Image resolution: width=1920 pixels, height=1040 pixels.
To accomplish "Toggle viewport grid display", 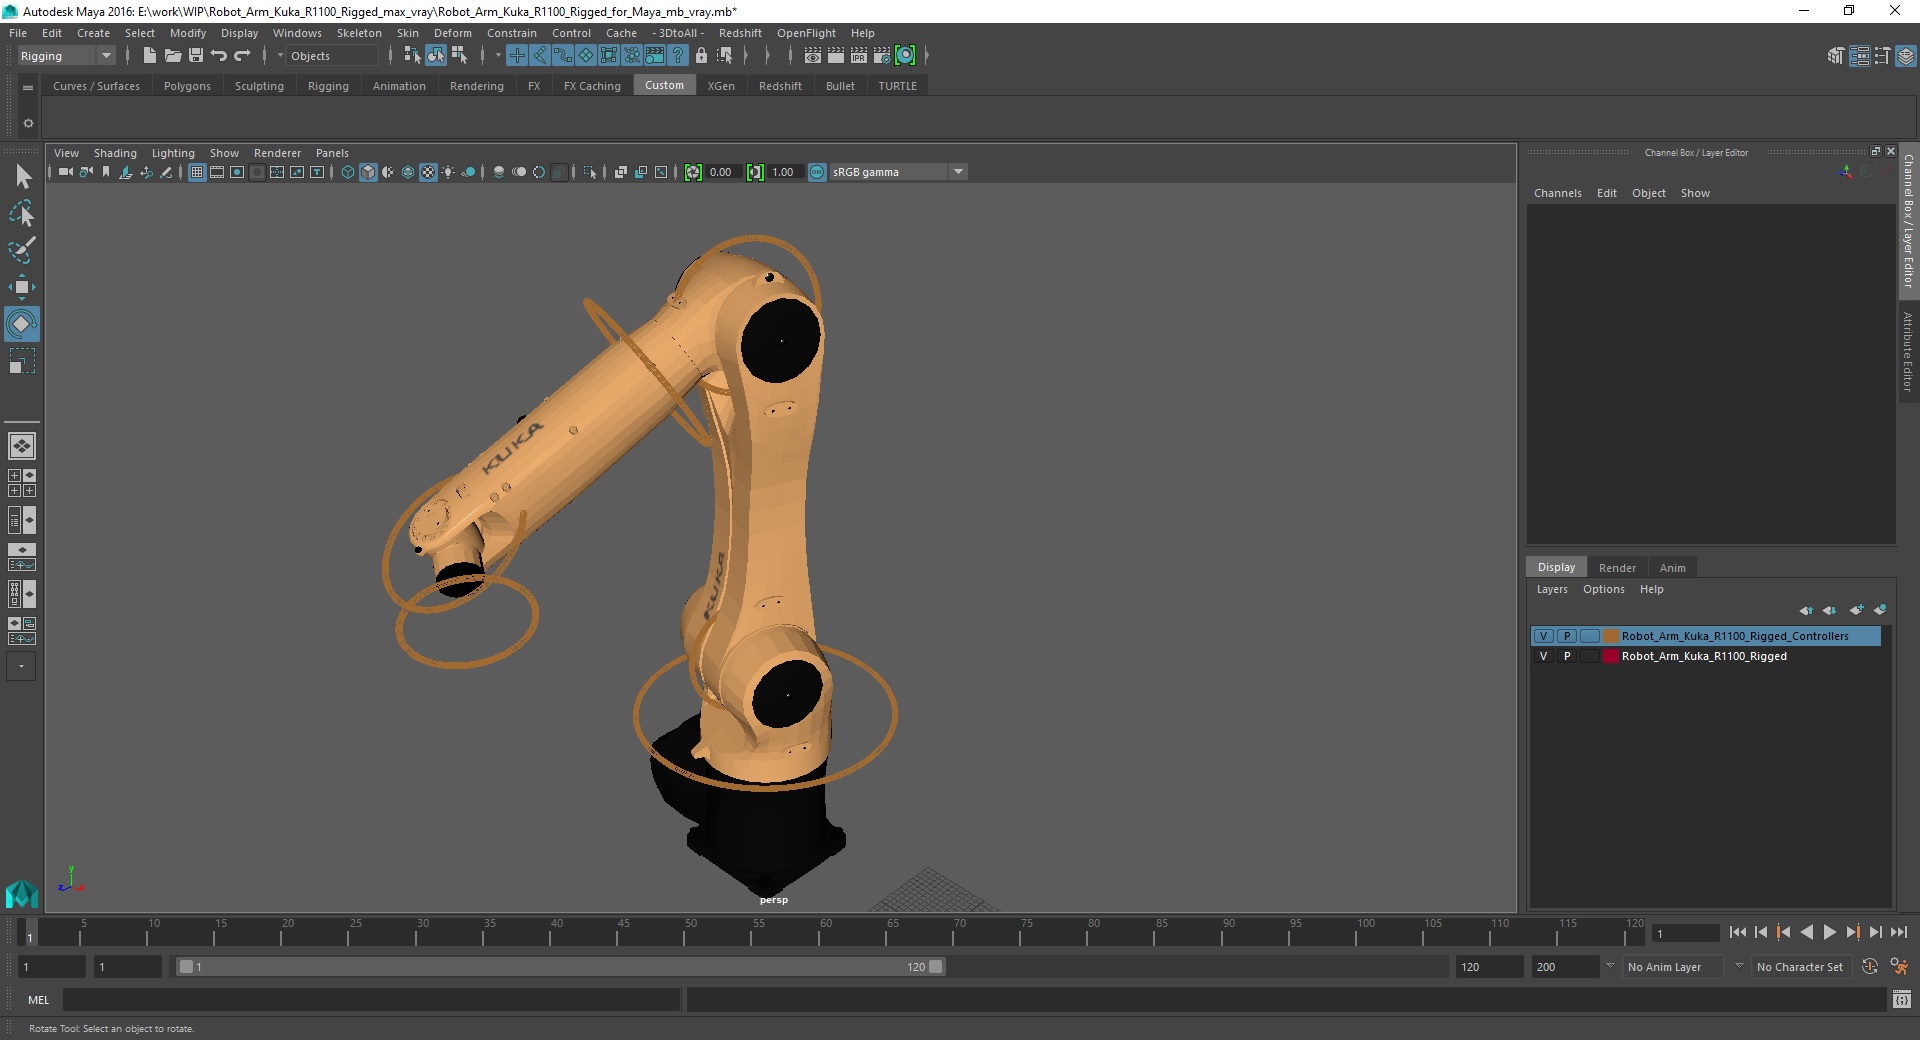I will (197, 172).
